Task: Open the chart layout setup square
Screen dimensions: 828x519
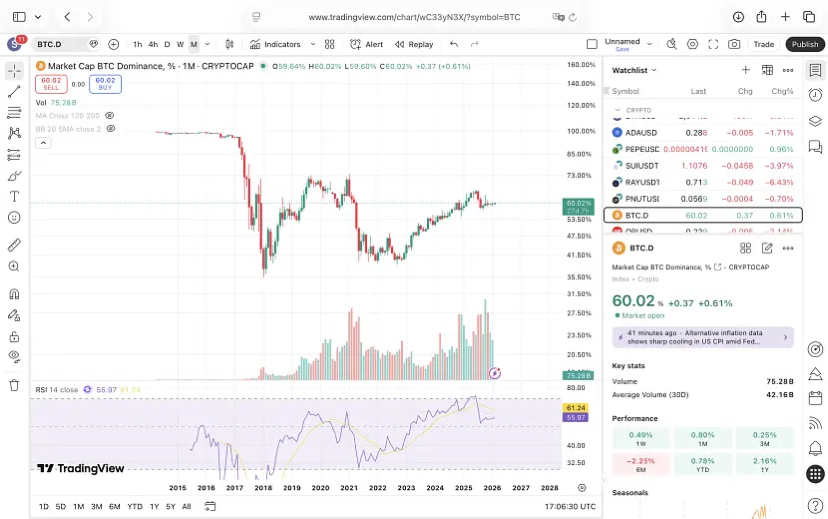Action: point(592,44)
